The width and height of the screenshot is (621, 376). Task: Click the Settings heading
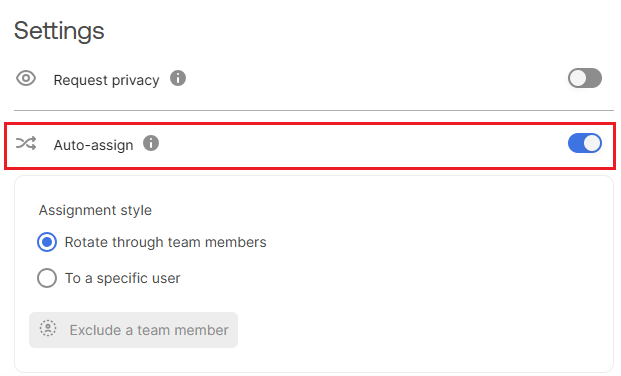(59, 31)
